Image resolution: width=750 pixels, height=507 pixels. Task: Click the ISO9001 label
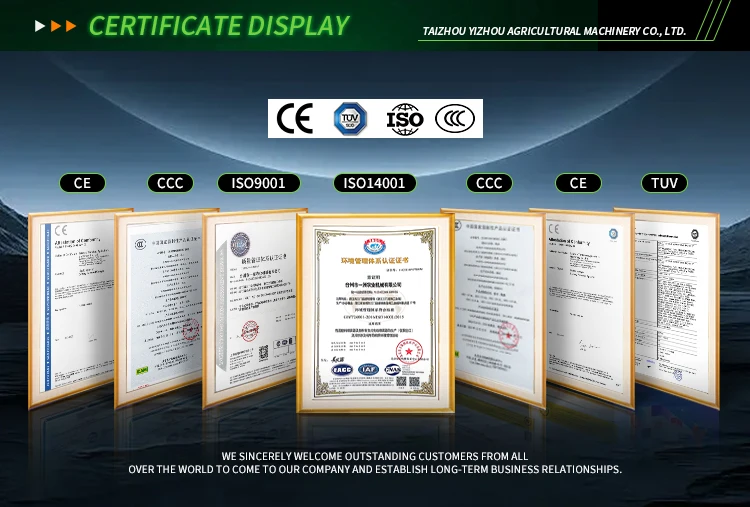[x=259, y=183]
